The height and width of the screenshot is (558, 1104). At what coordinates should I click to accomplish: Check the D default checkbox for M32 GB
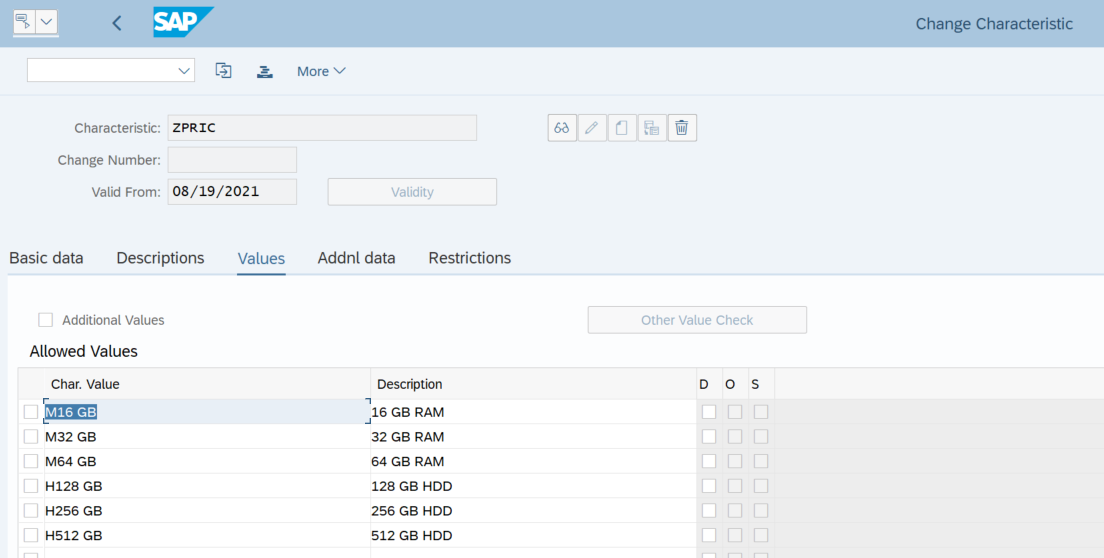(x=709, y=436)
